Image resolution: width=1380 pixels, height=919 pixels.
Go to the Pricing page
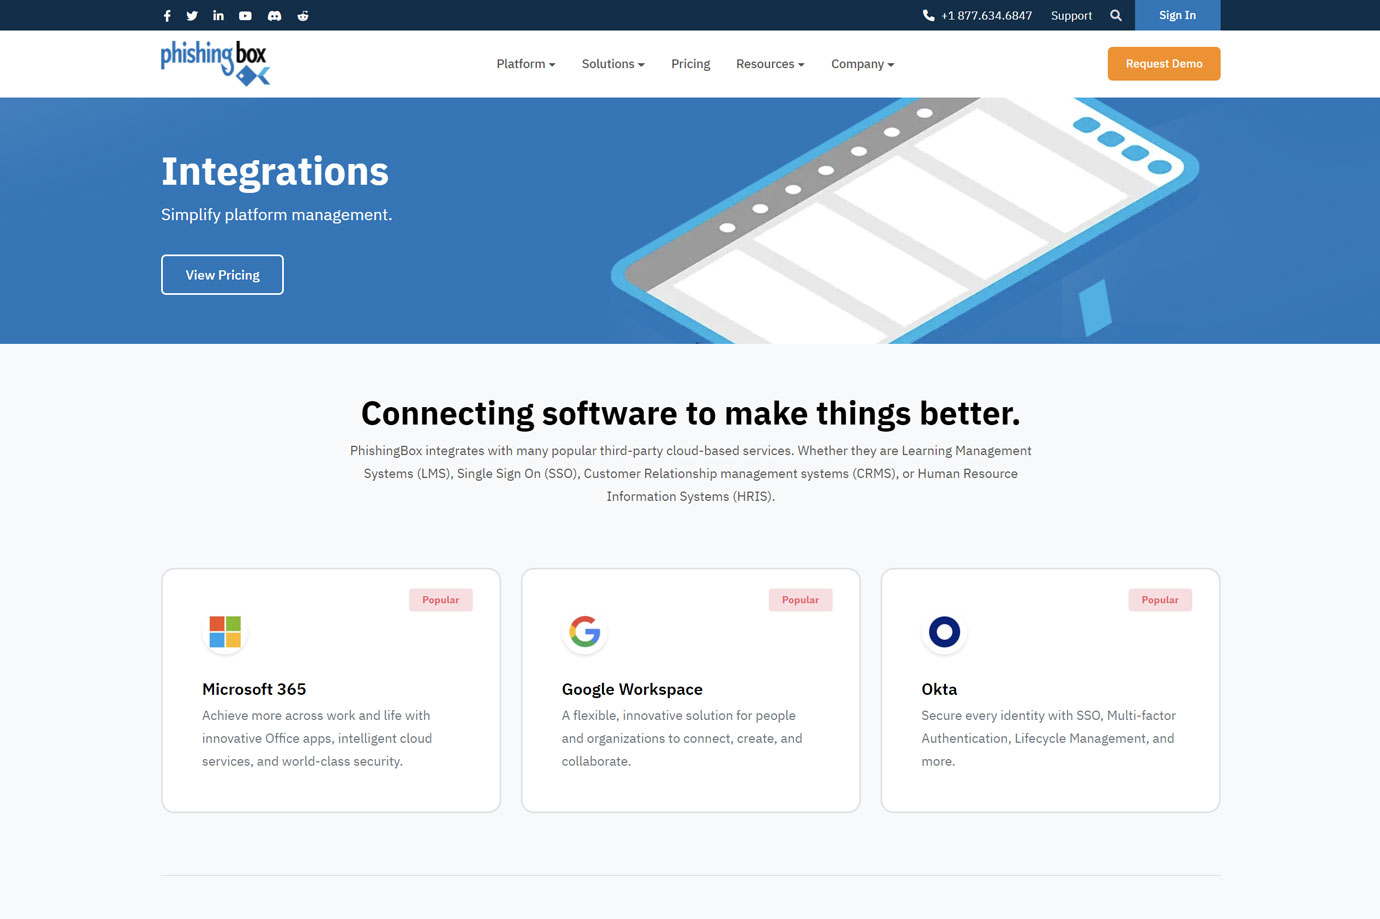[691, 64]
